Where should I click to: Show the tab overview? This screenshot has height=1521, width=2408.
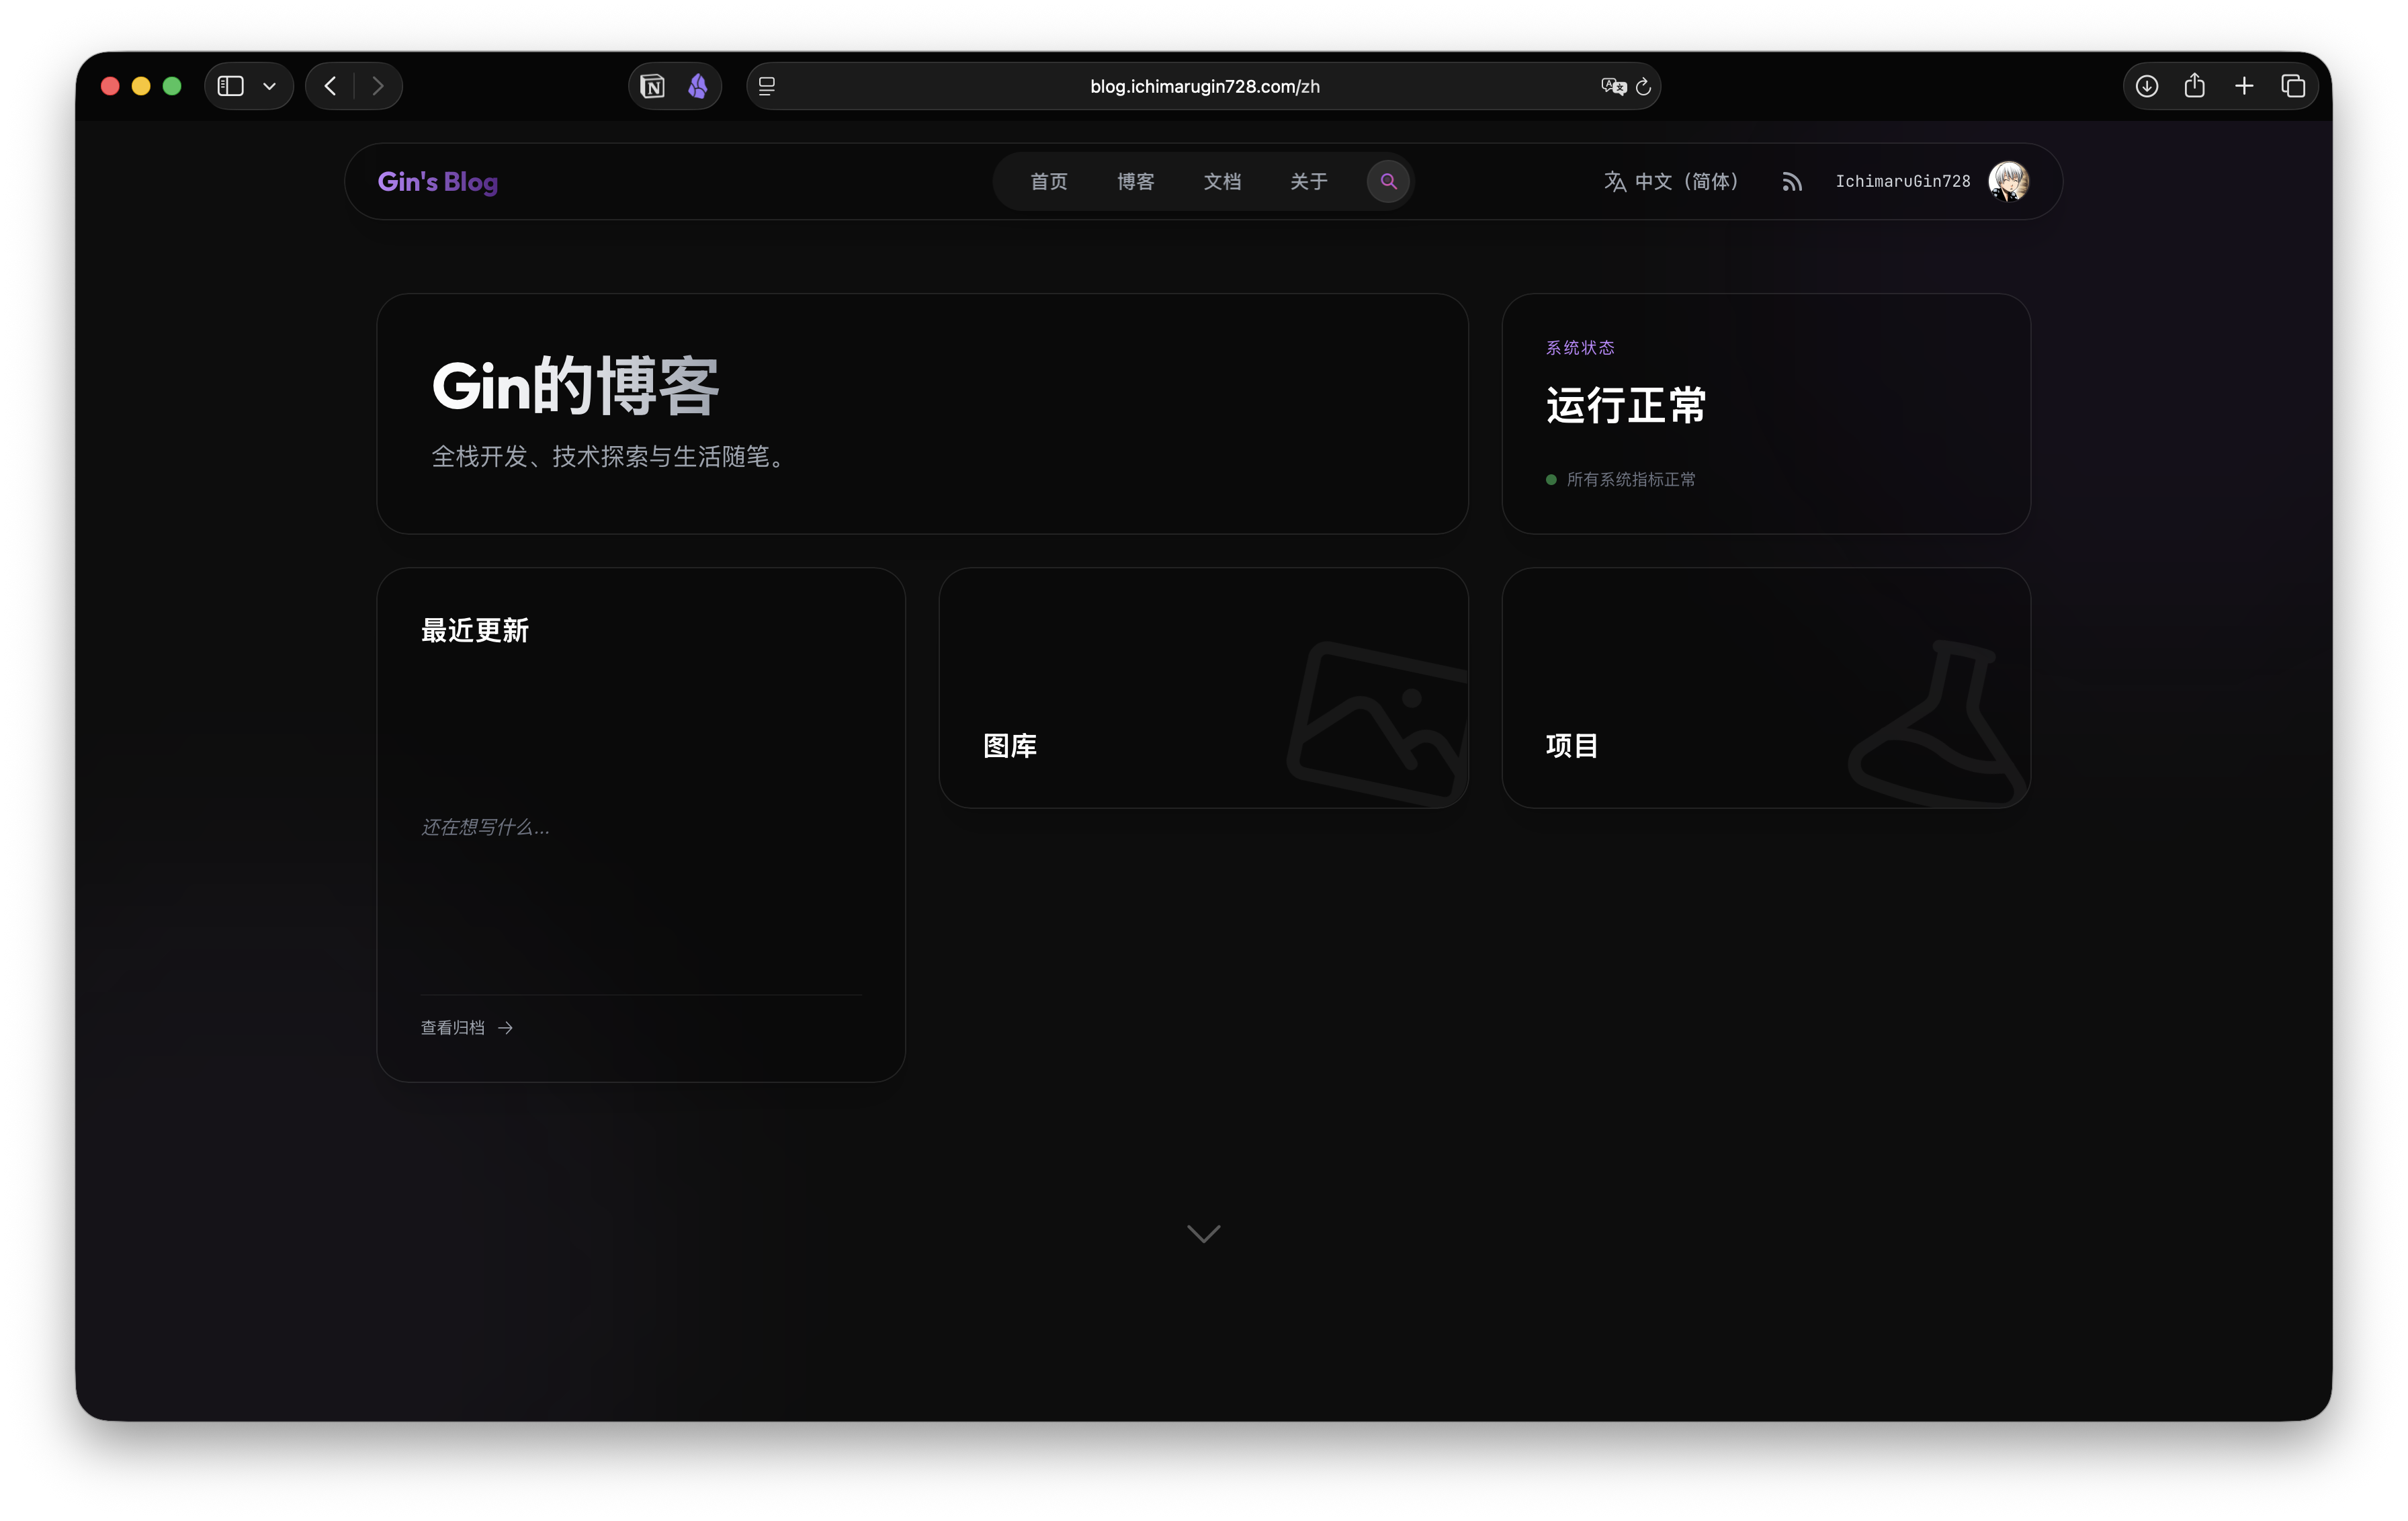tap(2293, 86)
